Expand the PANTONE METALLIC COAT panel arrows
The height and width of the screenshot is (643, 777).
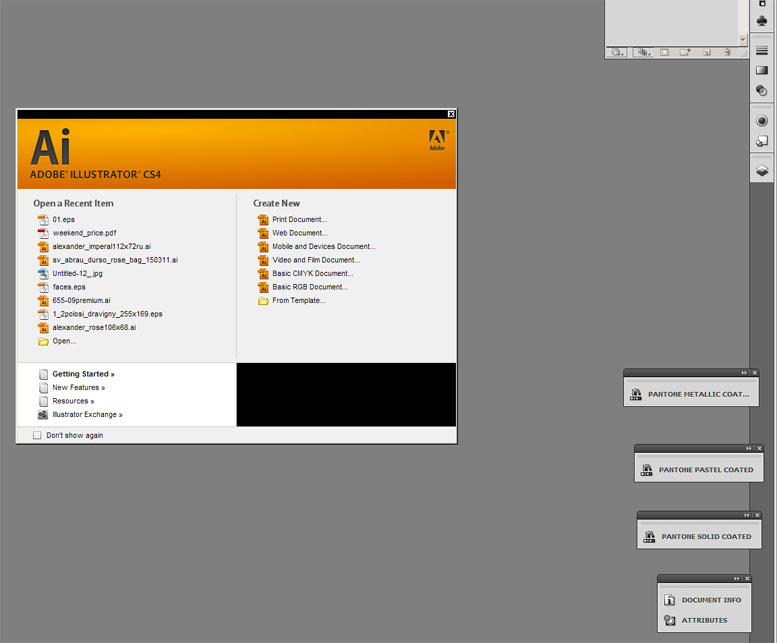744,373
